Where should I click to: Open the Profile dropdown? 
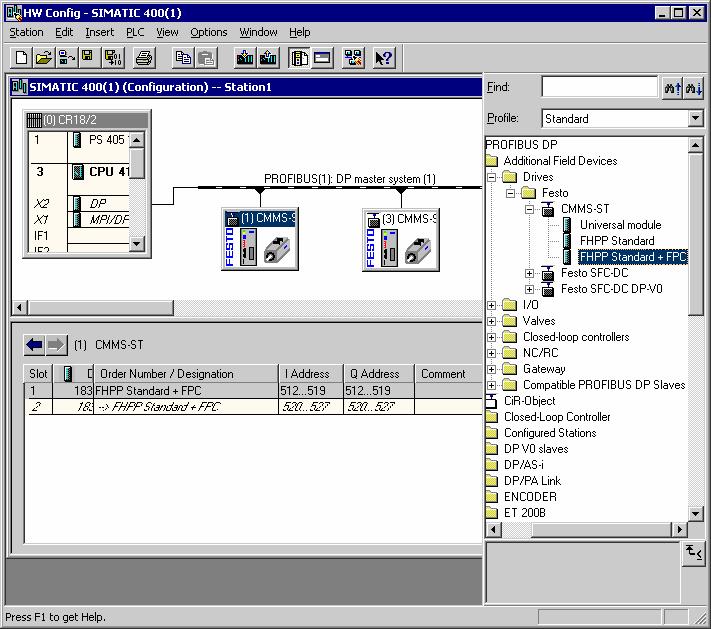pyautogui.click(x=695, y=118)
